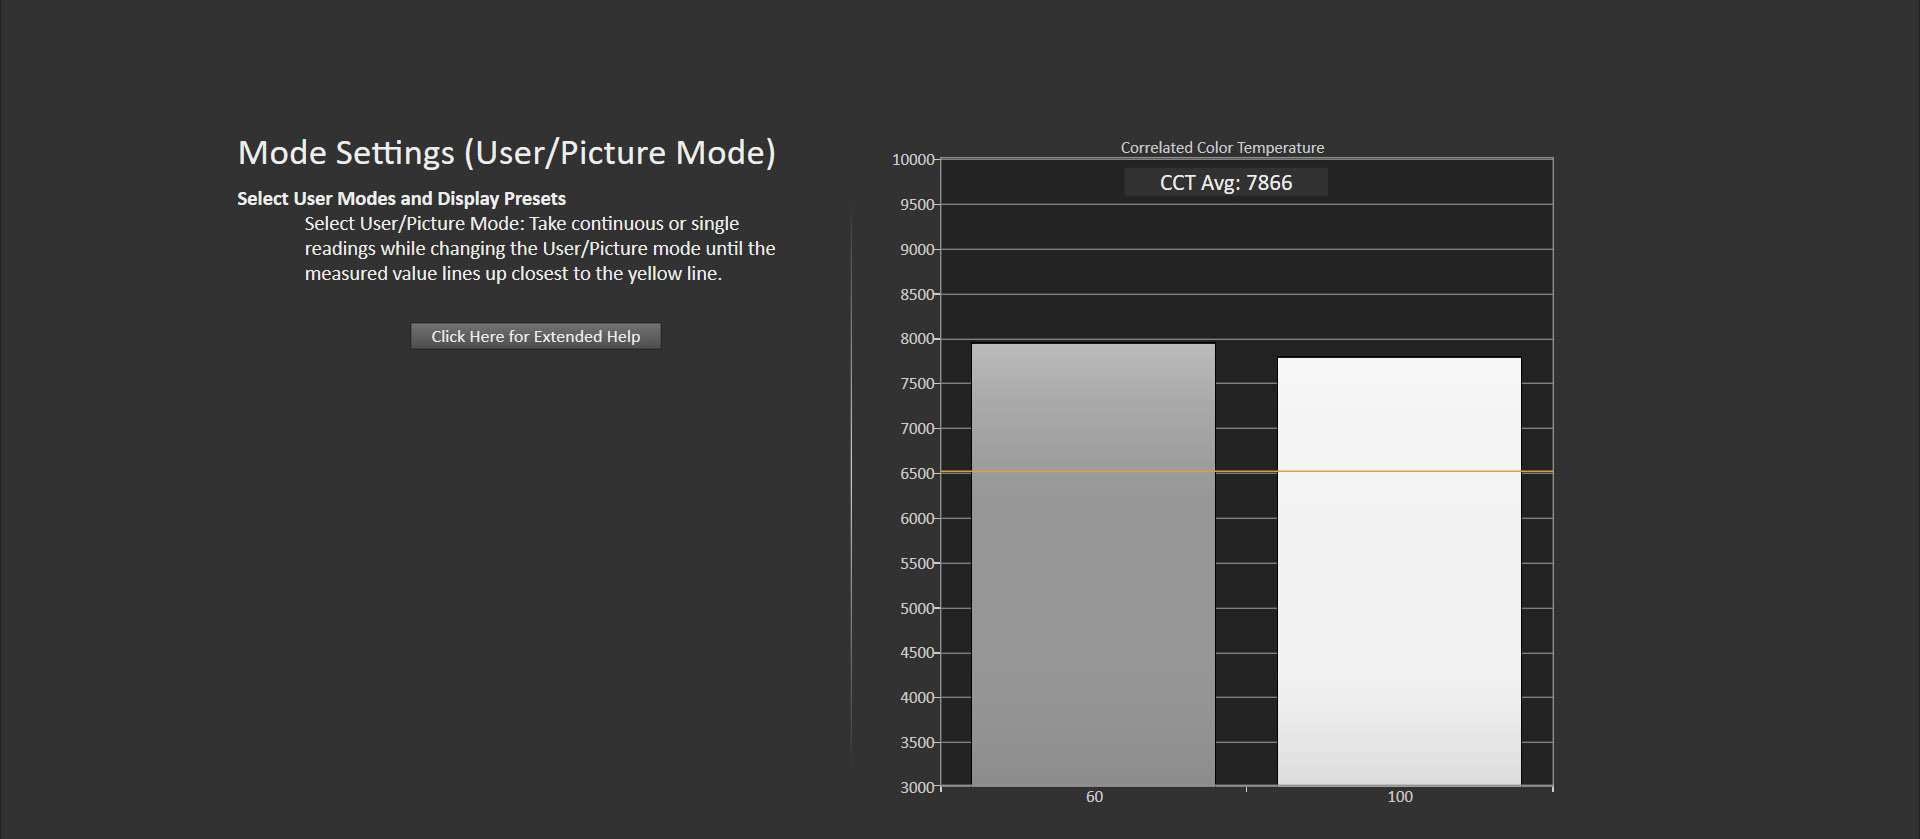Click the Extended Help button
1920x839 pixels.
point(535,336)
